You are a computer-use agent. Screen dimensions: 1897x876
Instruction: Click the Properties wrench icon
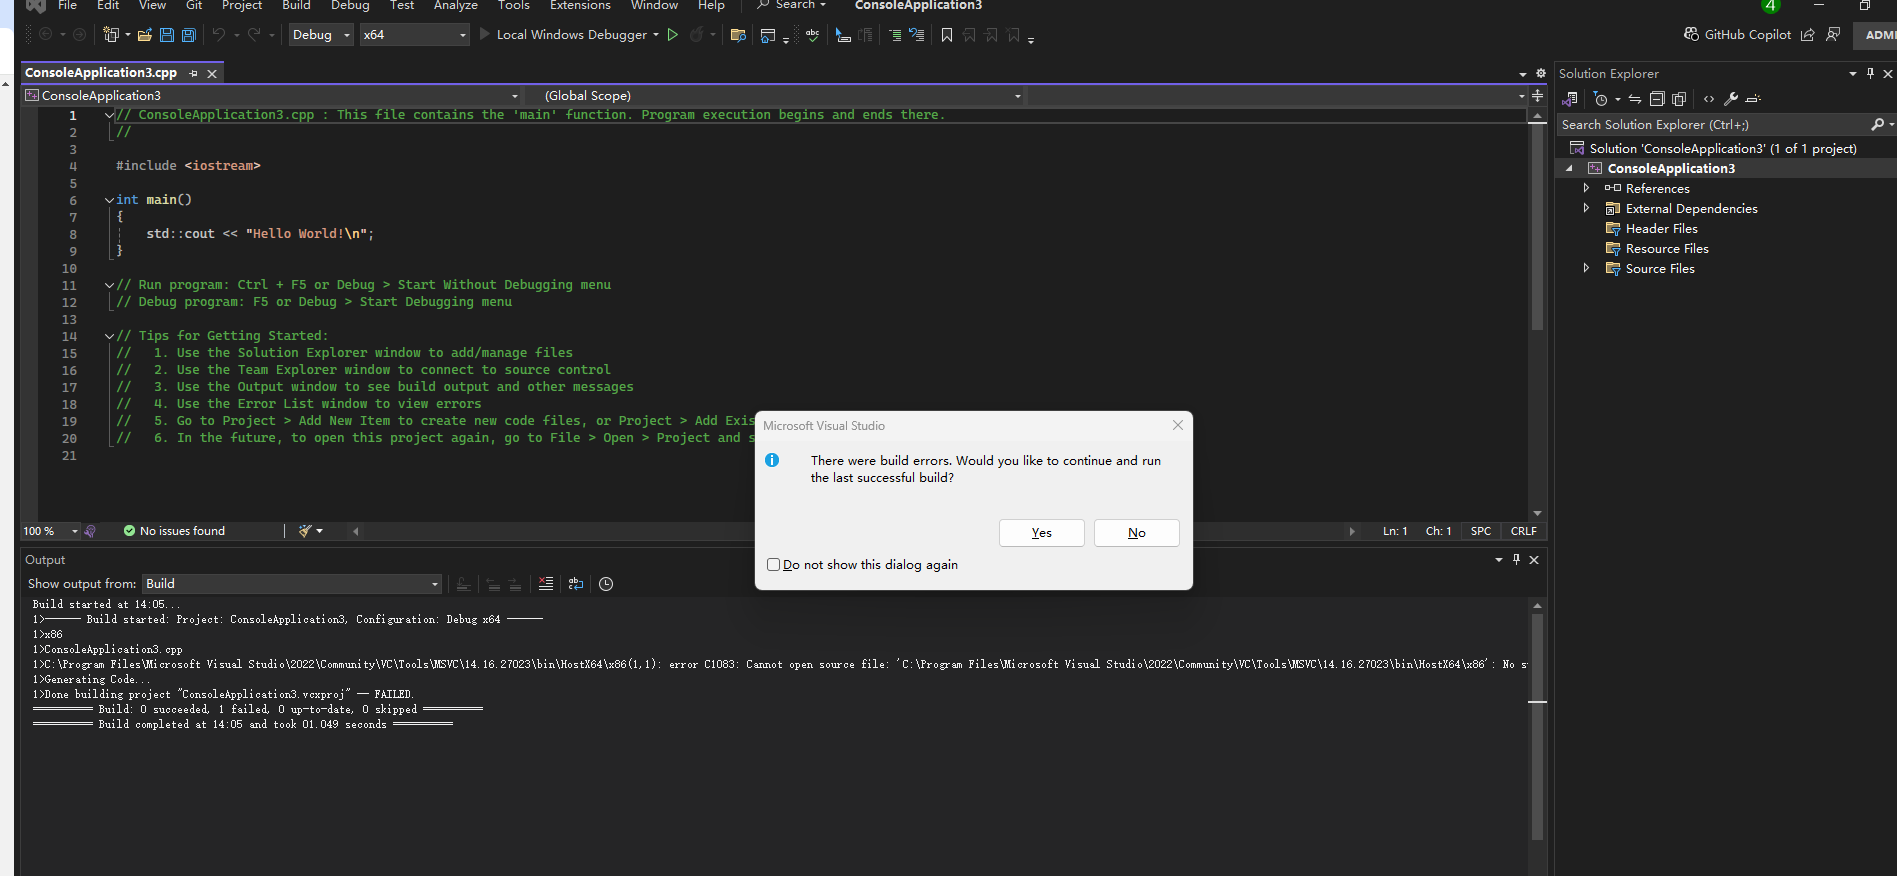pos(1731,99)
